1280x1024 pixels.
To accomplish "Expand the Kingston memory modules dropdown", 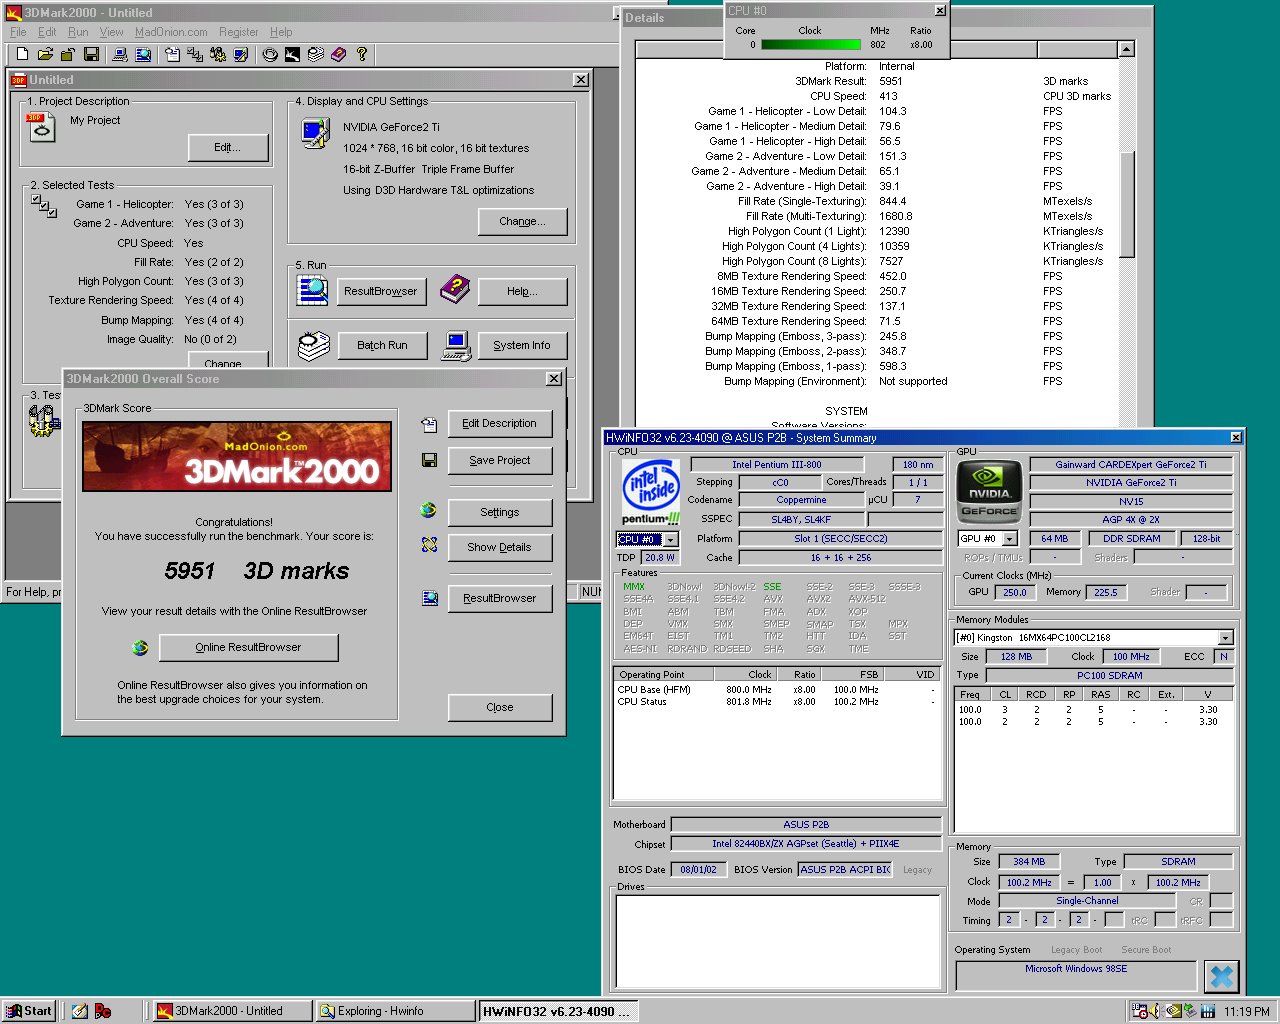I will pyautogui.click(x=1225, y=637).
